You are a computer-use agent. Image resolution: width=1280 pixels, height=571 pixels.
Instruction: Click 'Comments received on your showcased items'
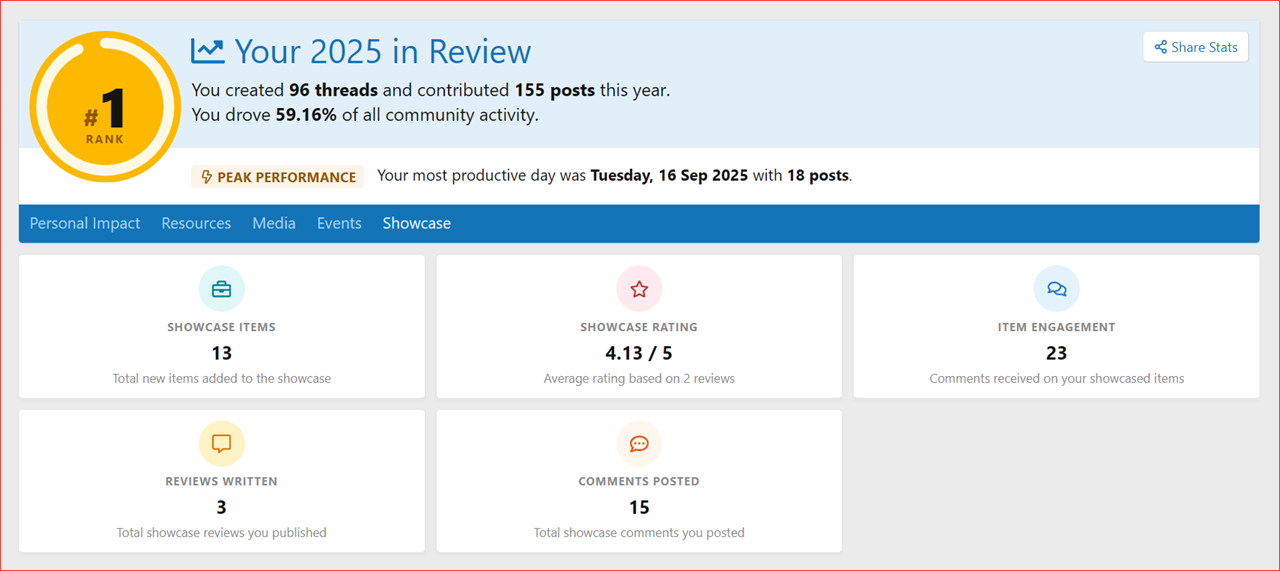point(1056,379)
